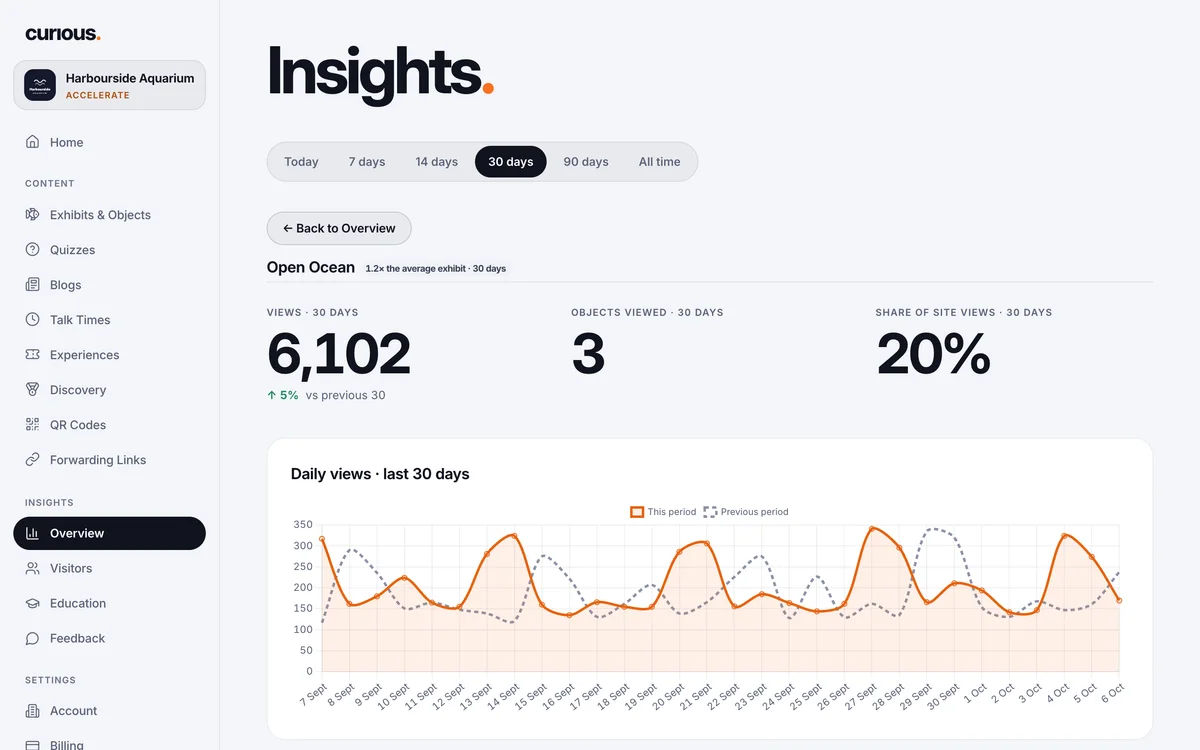Click the Home icon in sidebar
The height and width of the screenshot is (750, 1200).
pos(33,142)
